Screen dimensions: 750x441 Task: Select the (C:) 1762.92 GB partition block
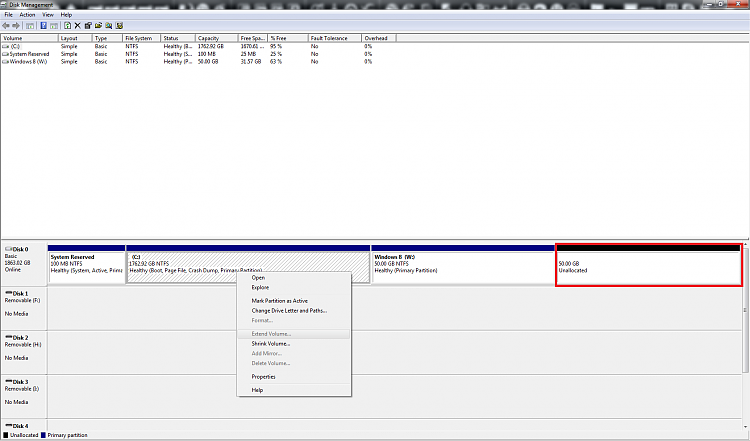[248, 265]
